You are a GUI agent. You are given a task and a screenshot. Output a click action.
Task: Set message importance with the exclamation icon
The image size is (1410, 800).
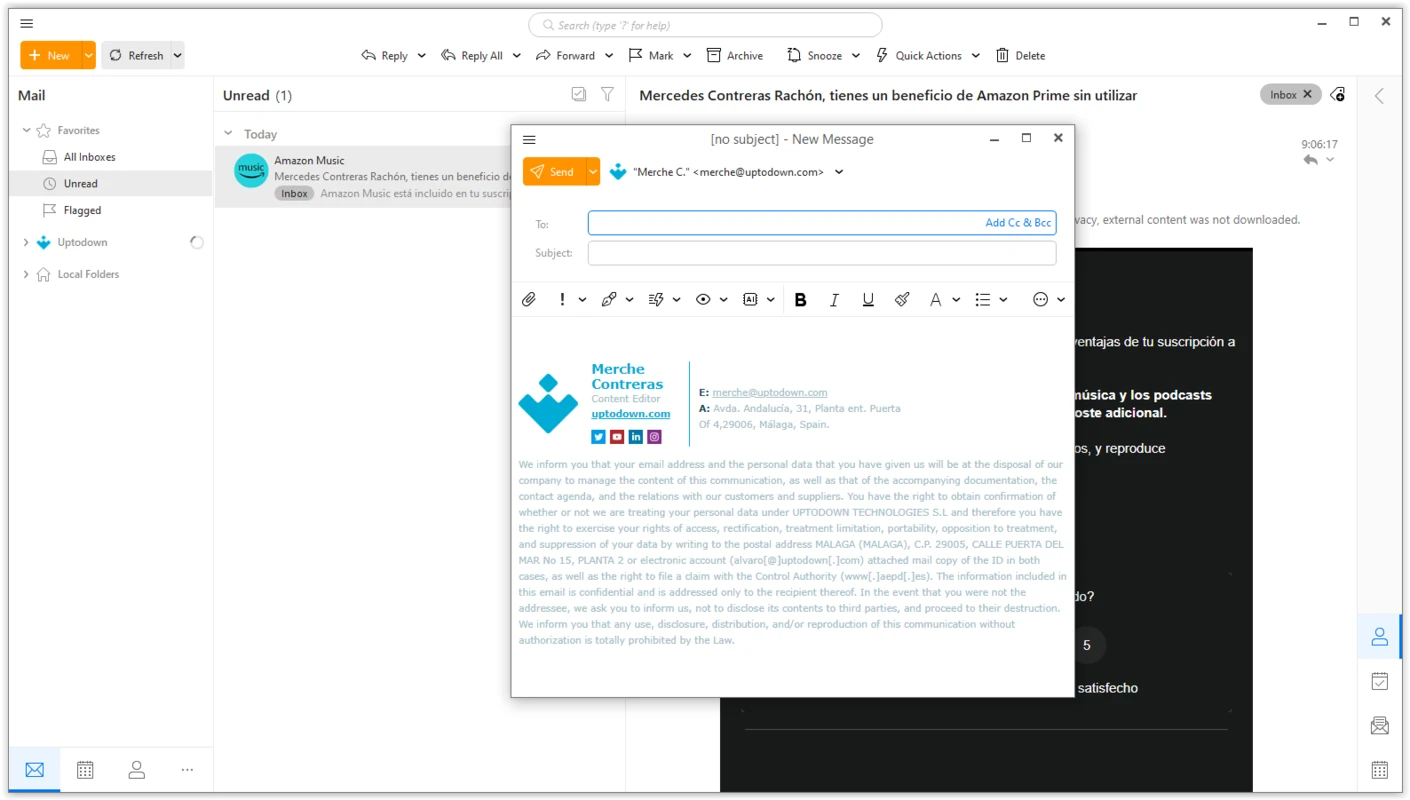click(562, 298)
